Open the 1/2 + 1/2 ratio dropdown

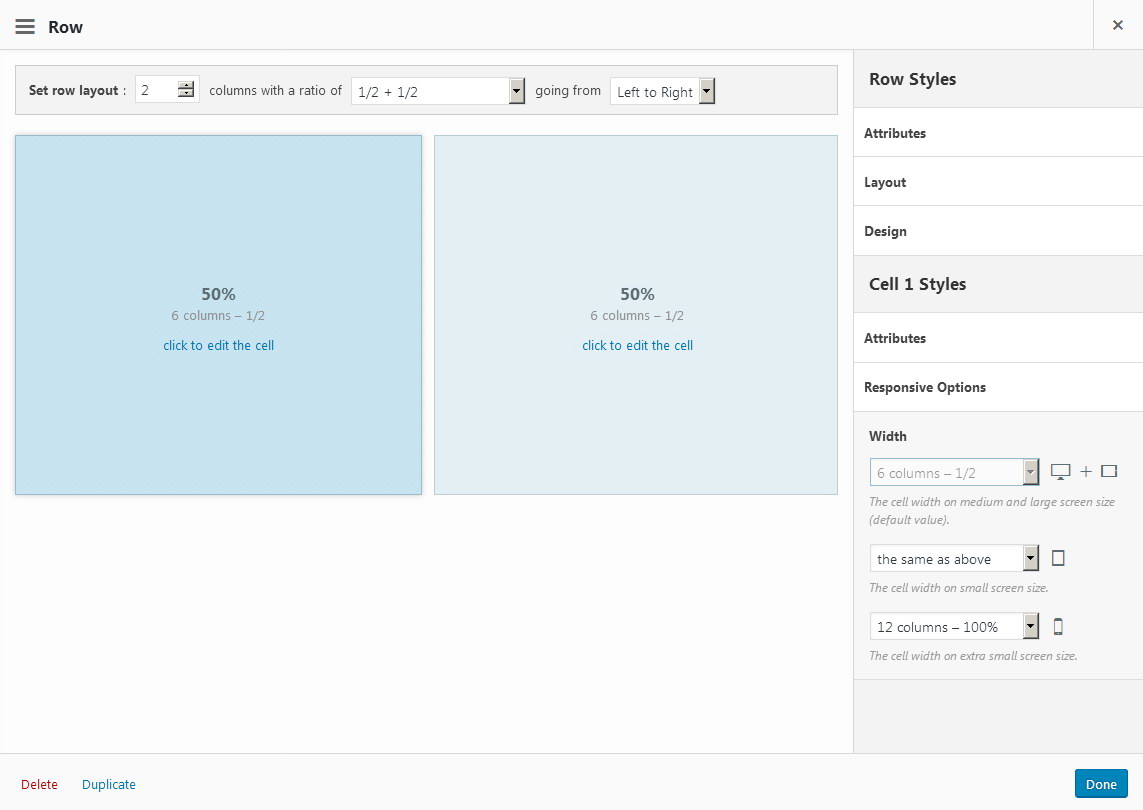click(x=438, y=91)
